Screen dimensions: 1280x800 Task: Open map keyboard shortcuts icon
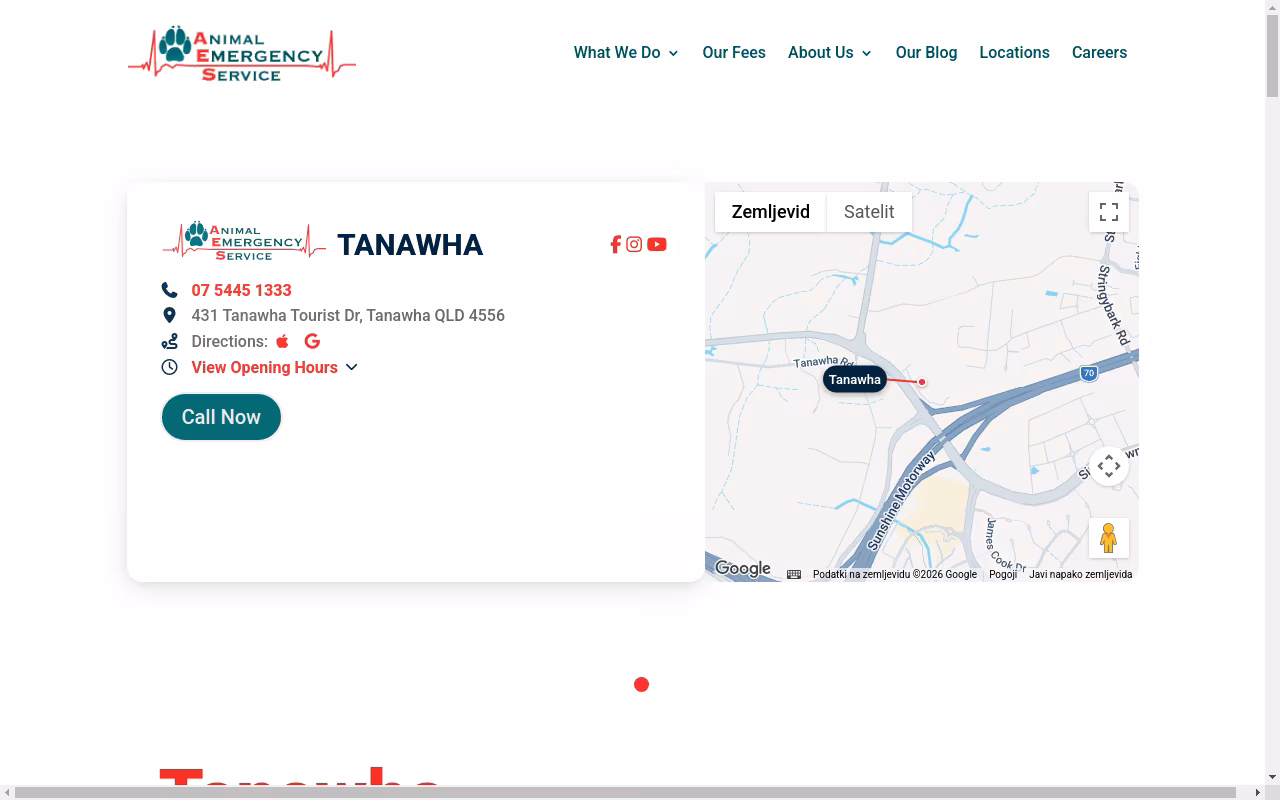[x=794, y=574]
